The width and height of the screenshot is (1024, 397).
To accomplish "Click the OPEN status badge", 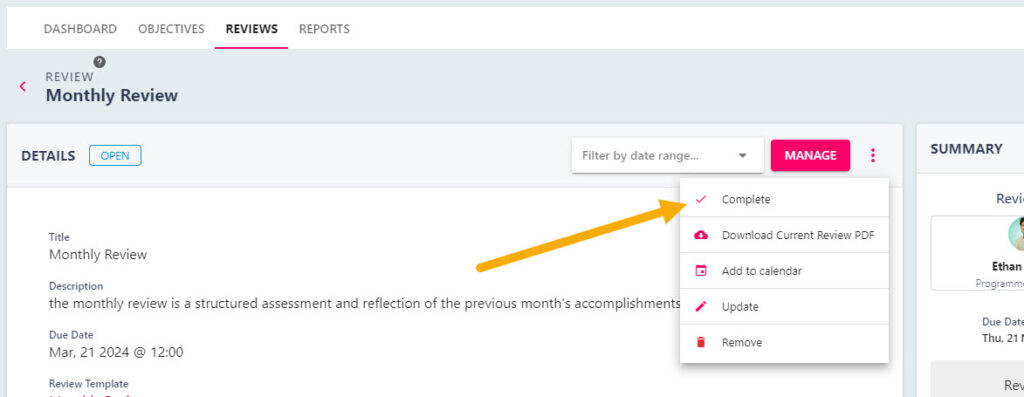I will [x=115, y=155].
